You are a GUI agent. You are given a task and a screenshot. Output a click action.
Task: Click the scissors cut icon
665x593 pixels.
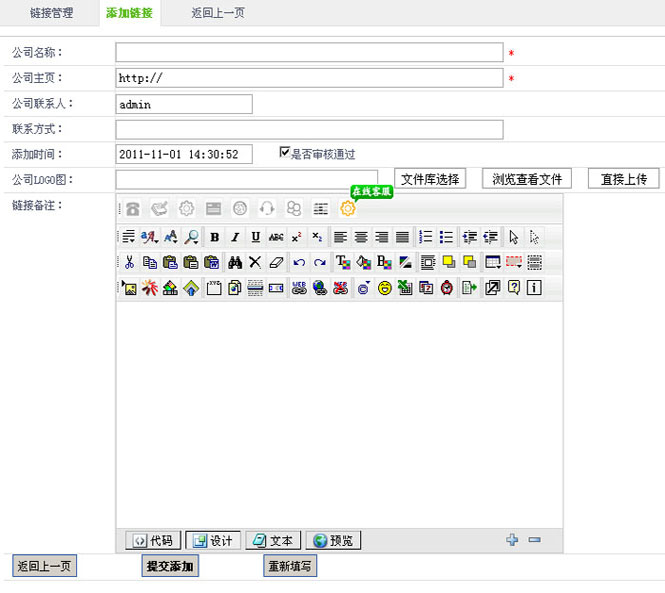(x=129, y=262)
